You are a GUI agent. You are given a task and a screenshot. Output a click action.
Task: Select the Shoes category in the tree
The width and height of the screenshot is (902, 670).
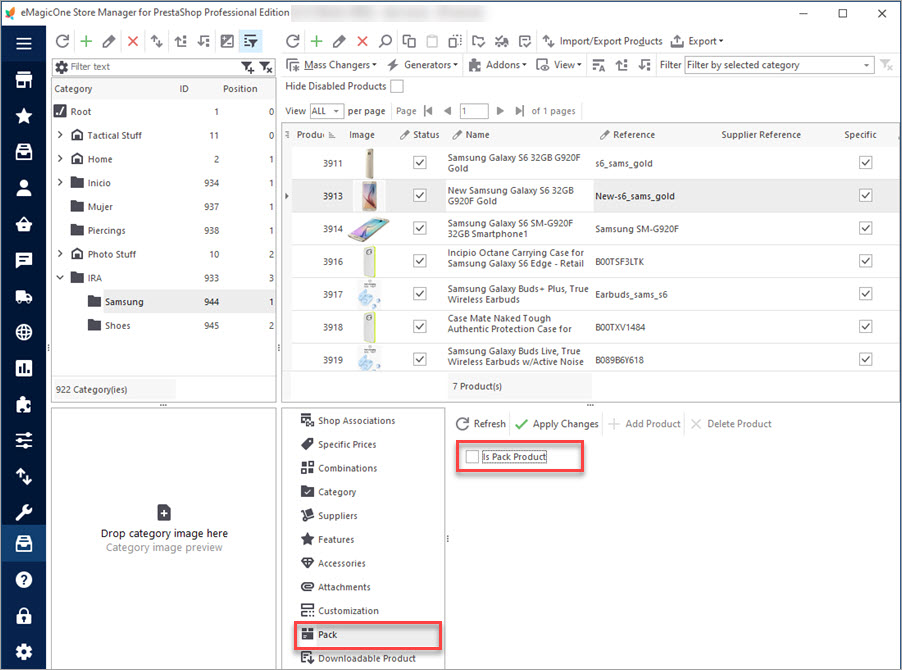pos(117,326)
